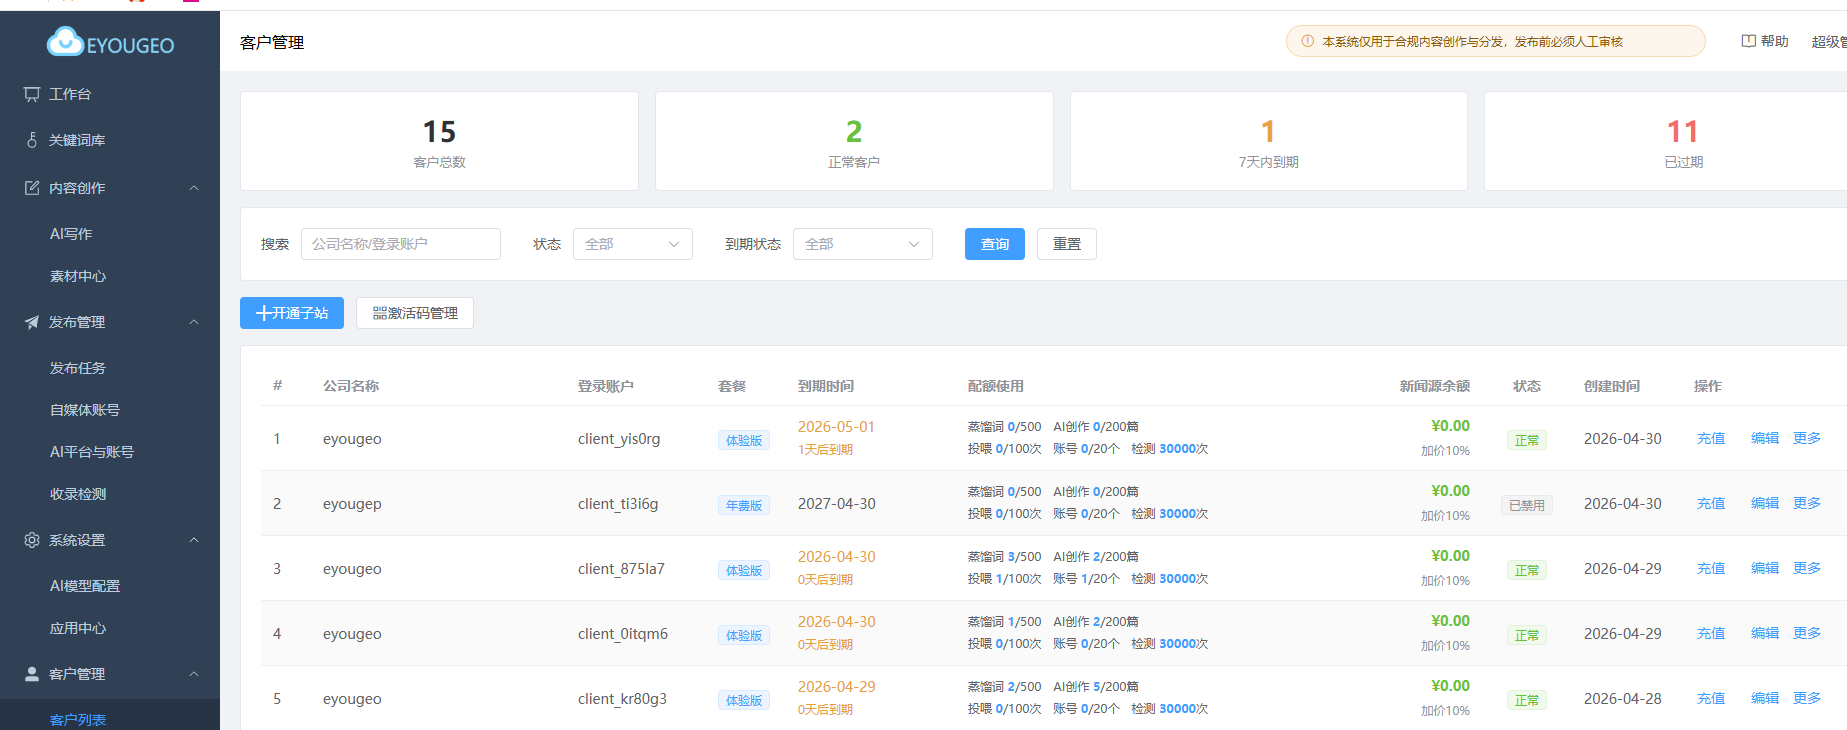Collapse the 内容创作 menu chevron
The height and width of the screenshot is (730, 1847).
point(194,188)
